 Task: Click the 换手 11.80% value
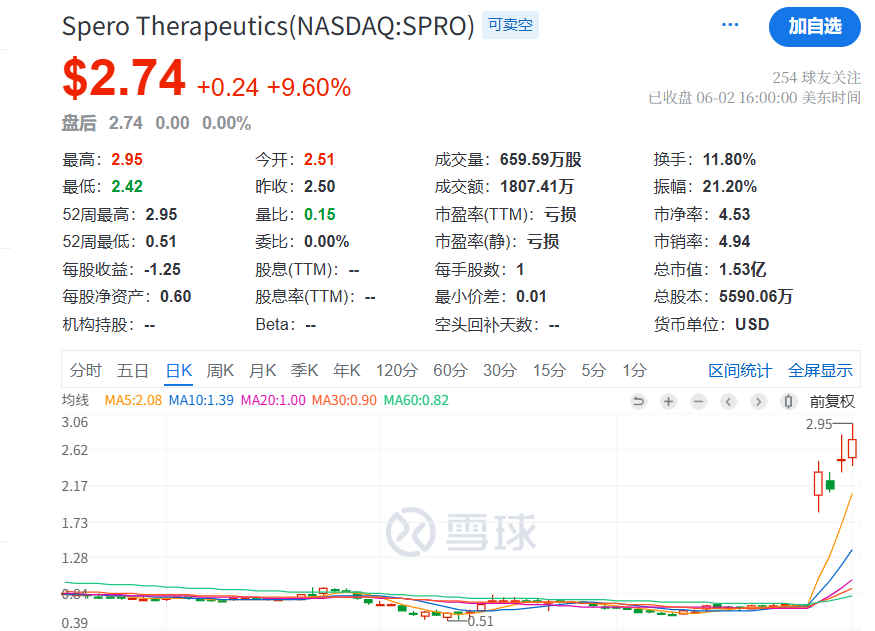[729, 160]
